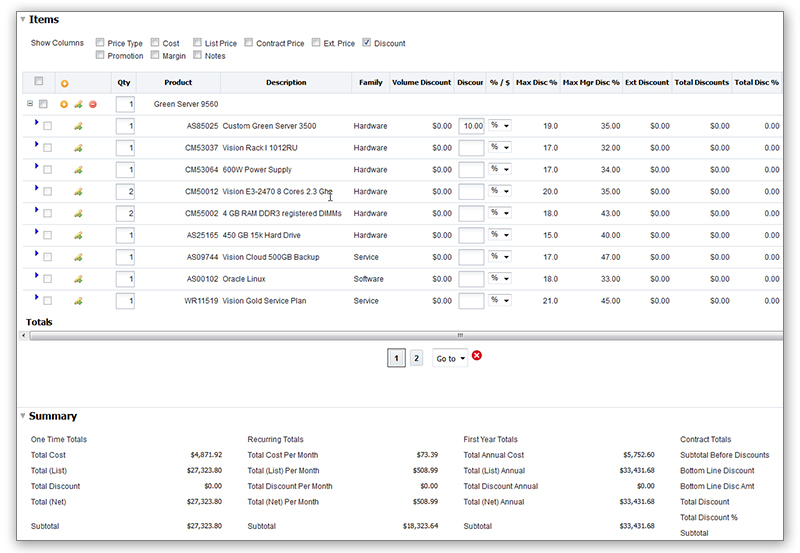
Task: Click the edit icon for Custom Green Server 3500
Action: [79, 126]
